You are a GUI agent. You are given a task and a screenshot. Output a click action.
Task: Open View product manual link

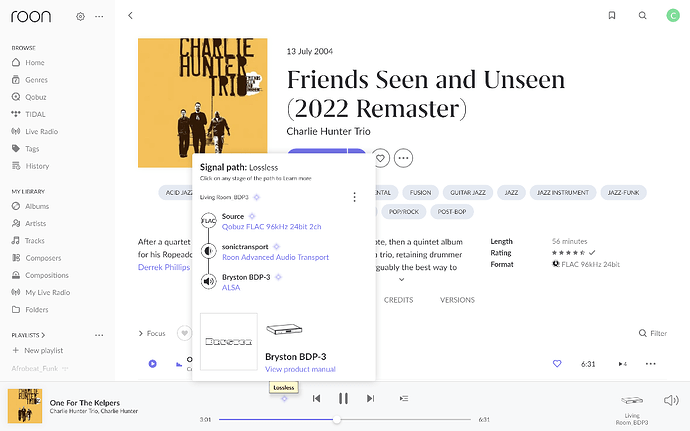(300, 369)
